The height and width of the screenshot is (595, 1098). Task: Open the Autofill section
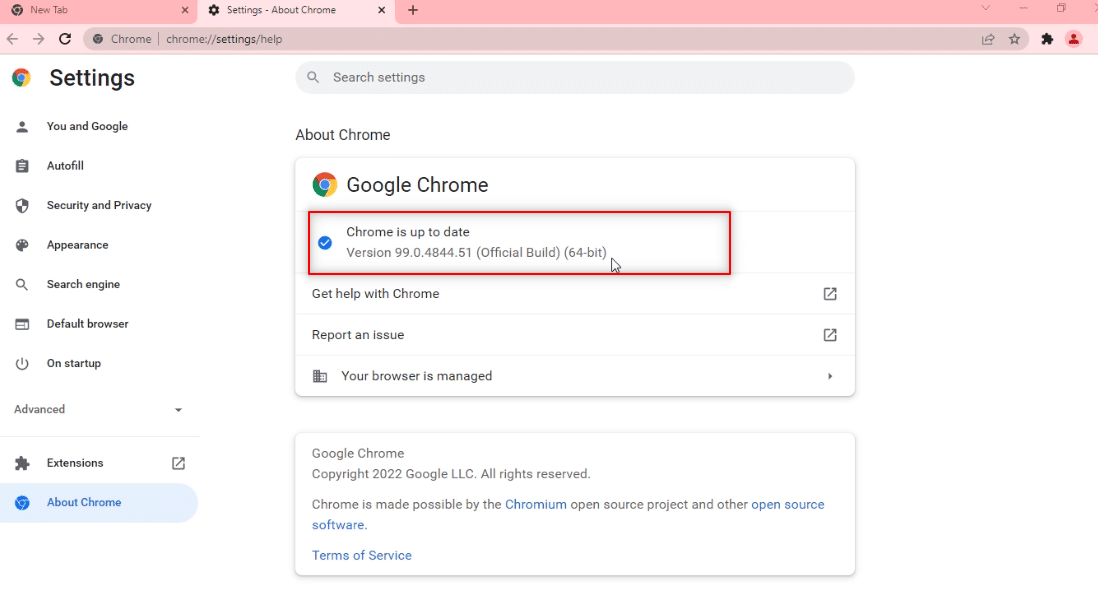click(65, 166)
